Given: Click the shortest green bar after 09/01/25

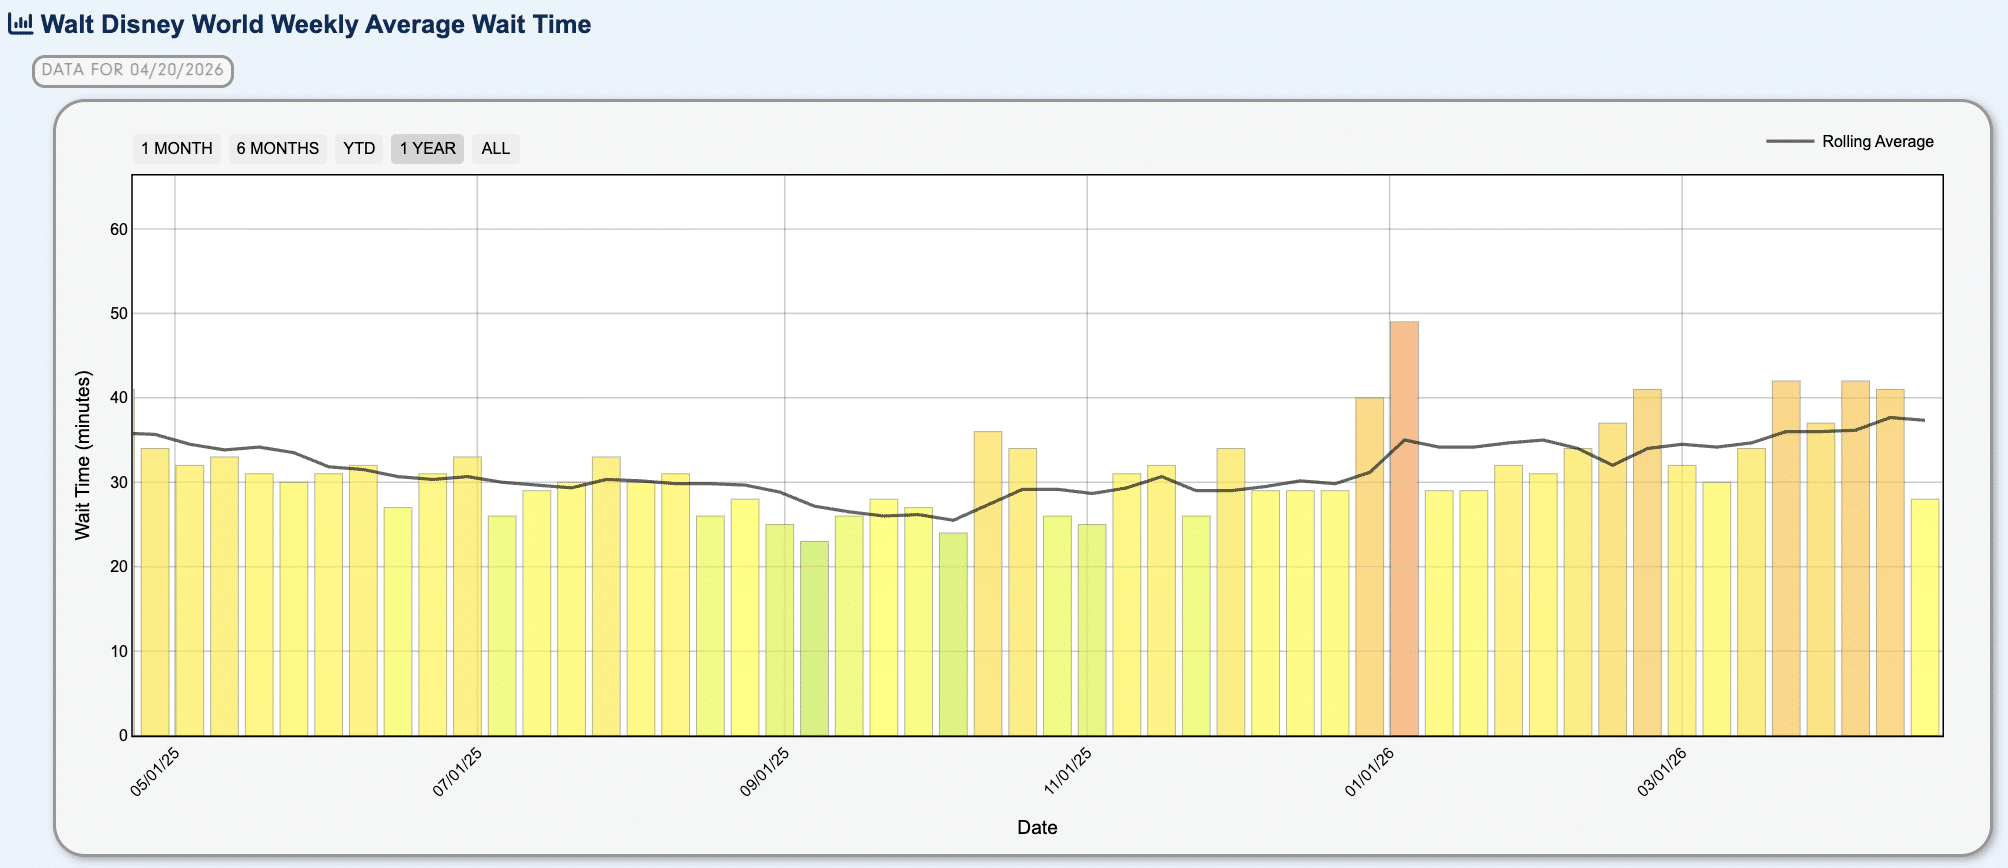Looking at the screenshot, I should point(814,638).
